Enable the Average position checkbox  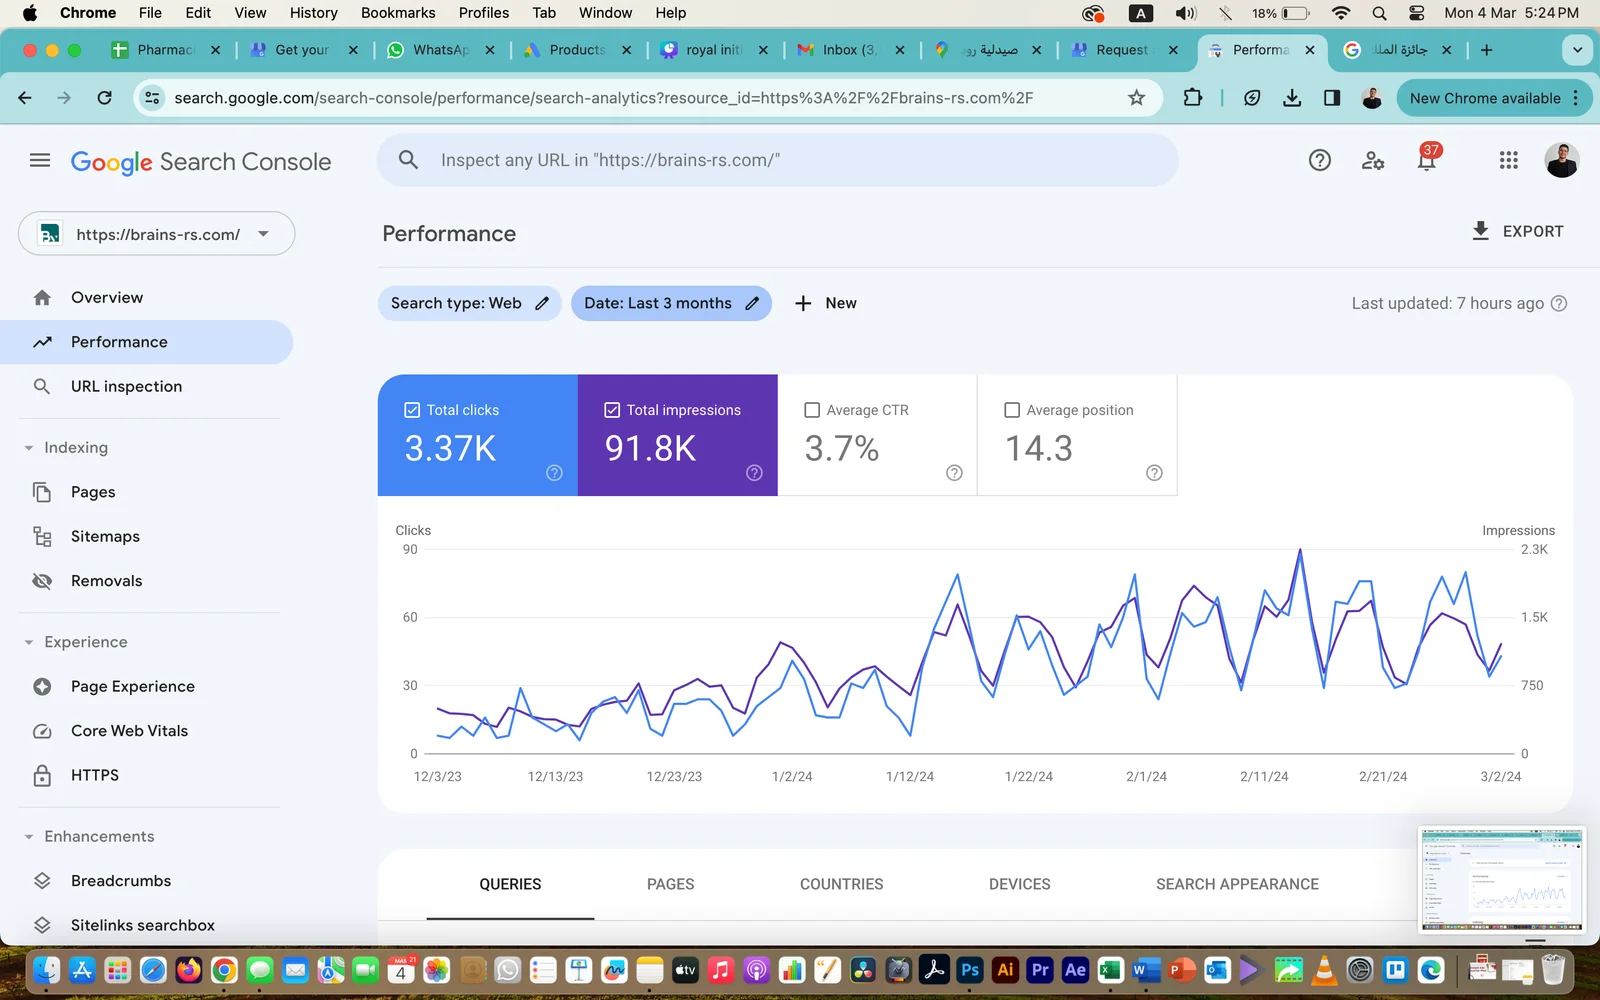pyautogui.click(x=1012, y=410)
